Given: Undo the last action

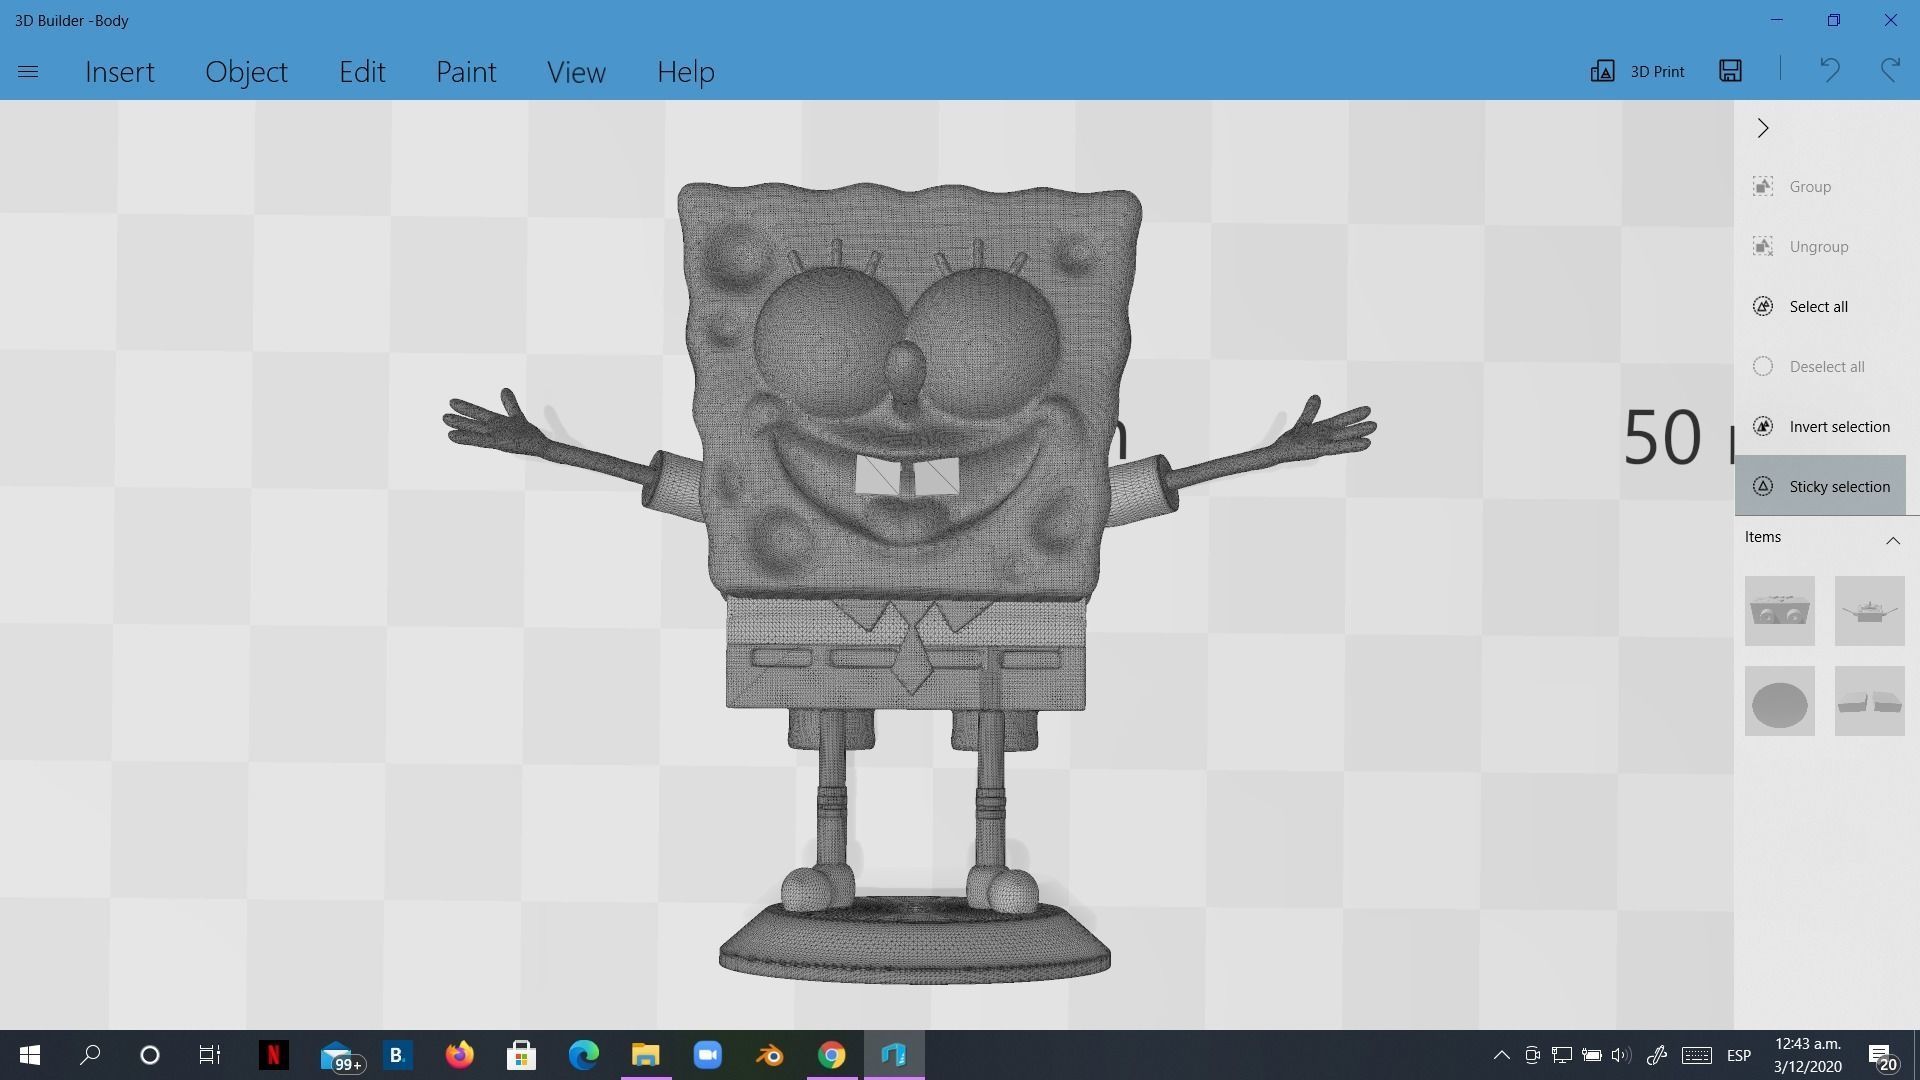Looking at the screenshot, I should click(1829, 70).
